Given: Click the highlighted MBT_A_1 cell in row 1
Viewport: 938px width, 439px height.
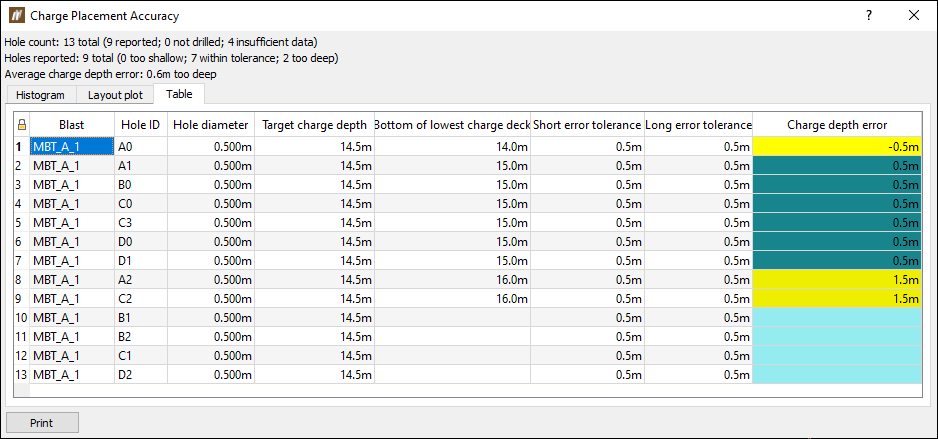Looking at the screenshot, I should pyautogui.click(x=72, y=147).
